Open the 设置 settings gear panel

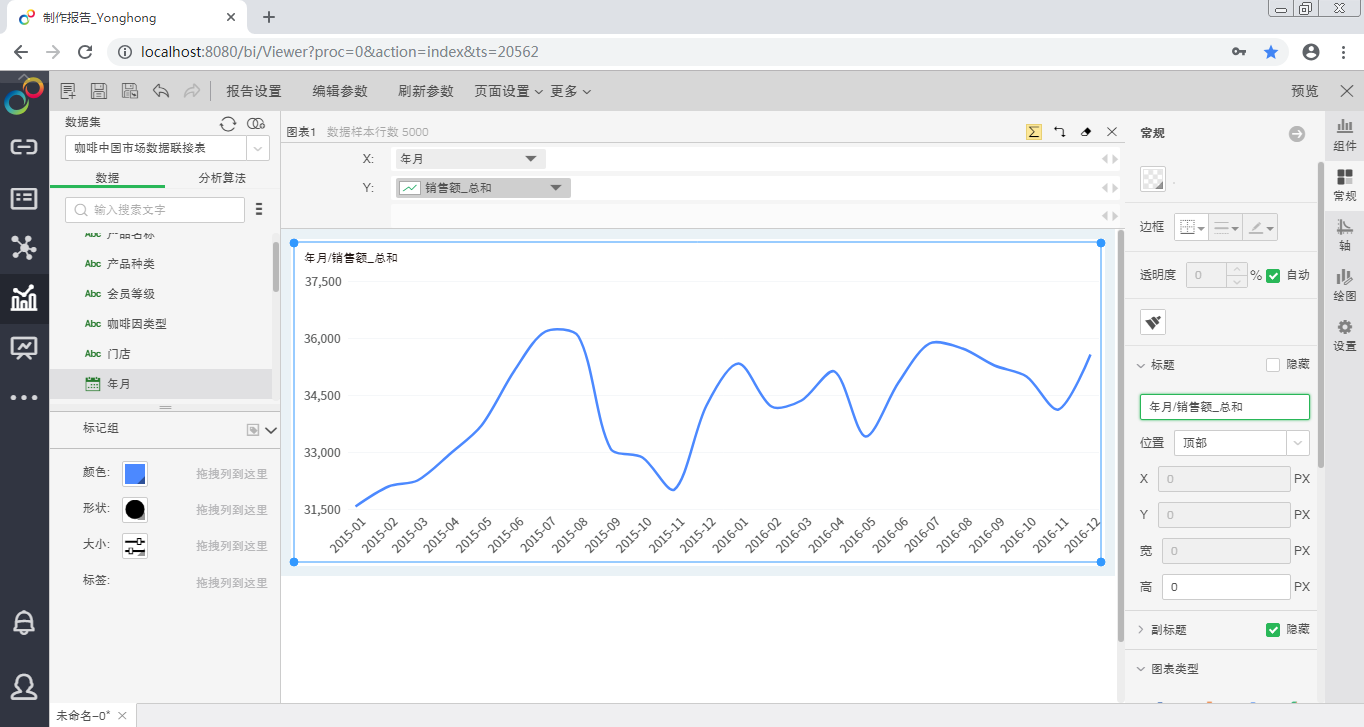point(1345,334)
